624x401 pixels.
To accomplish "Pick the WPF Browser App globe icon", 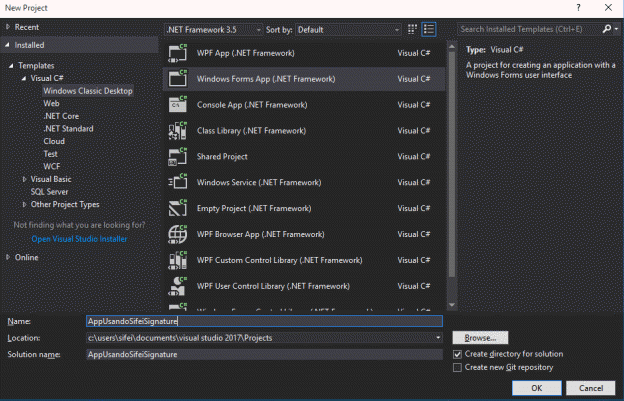I will click(x=177, y=234).
